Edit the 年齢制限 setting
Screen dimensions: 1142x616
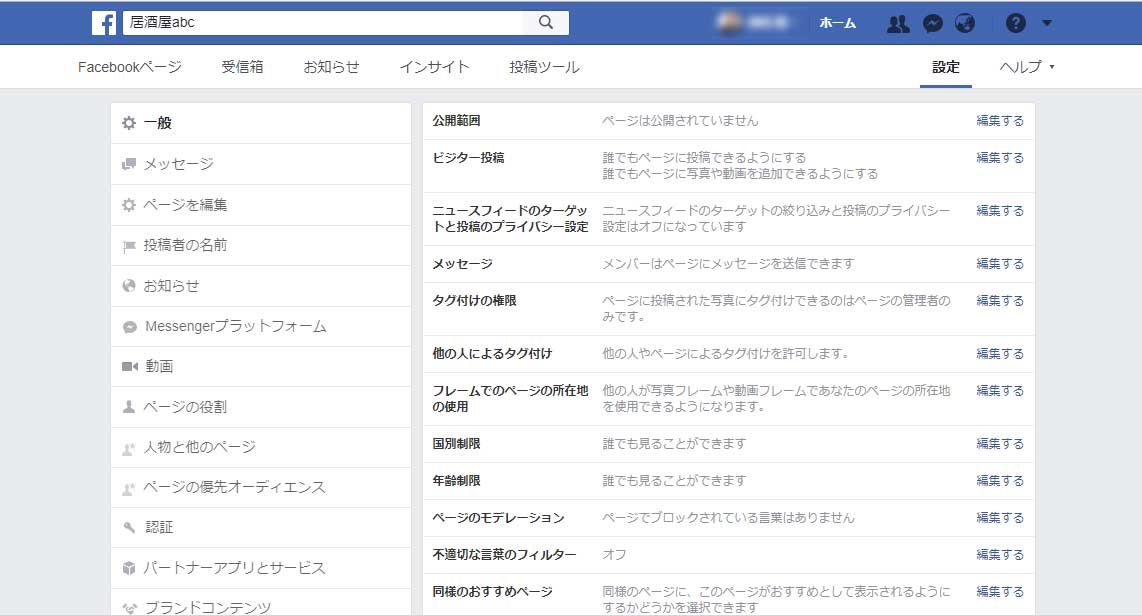(1000, 481)
